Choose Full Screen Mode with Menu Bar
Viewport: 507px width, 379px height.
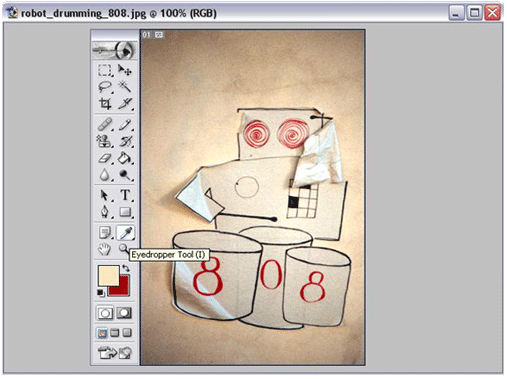(x=115, y=333)
